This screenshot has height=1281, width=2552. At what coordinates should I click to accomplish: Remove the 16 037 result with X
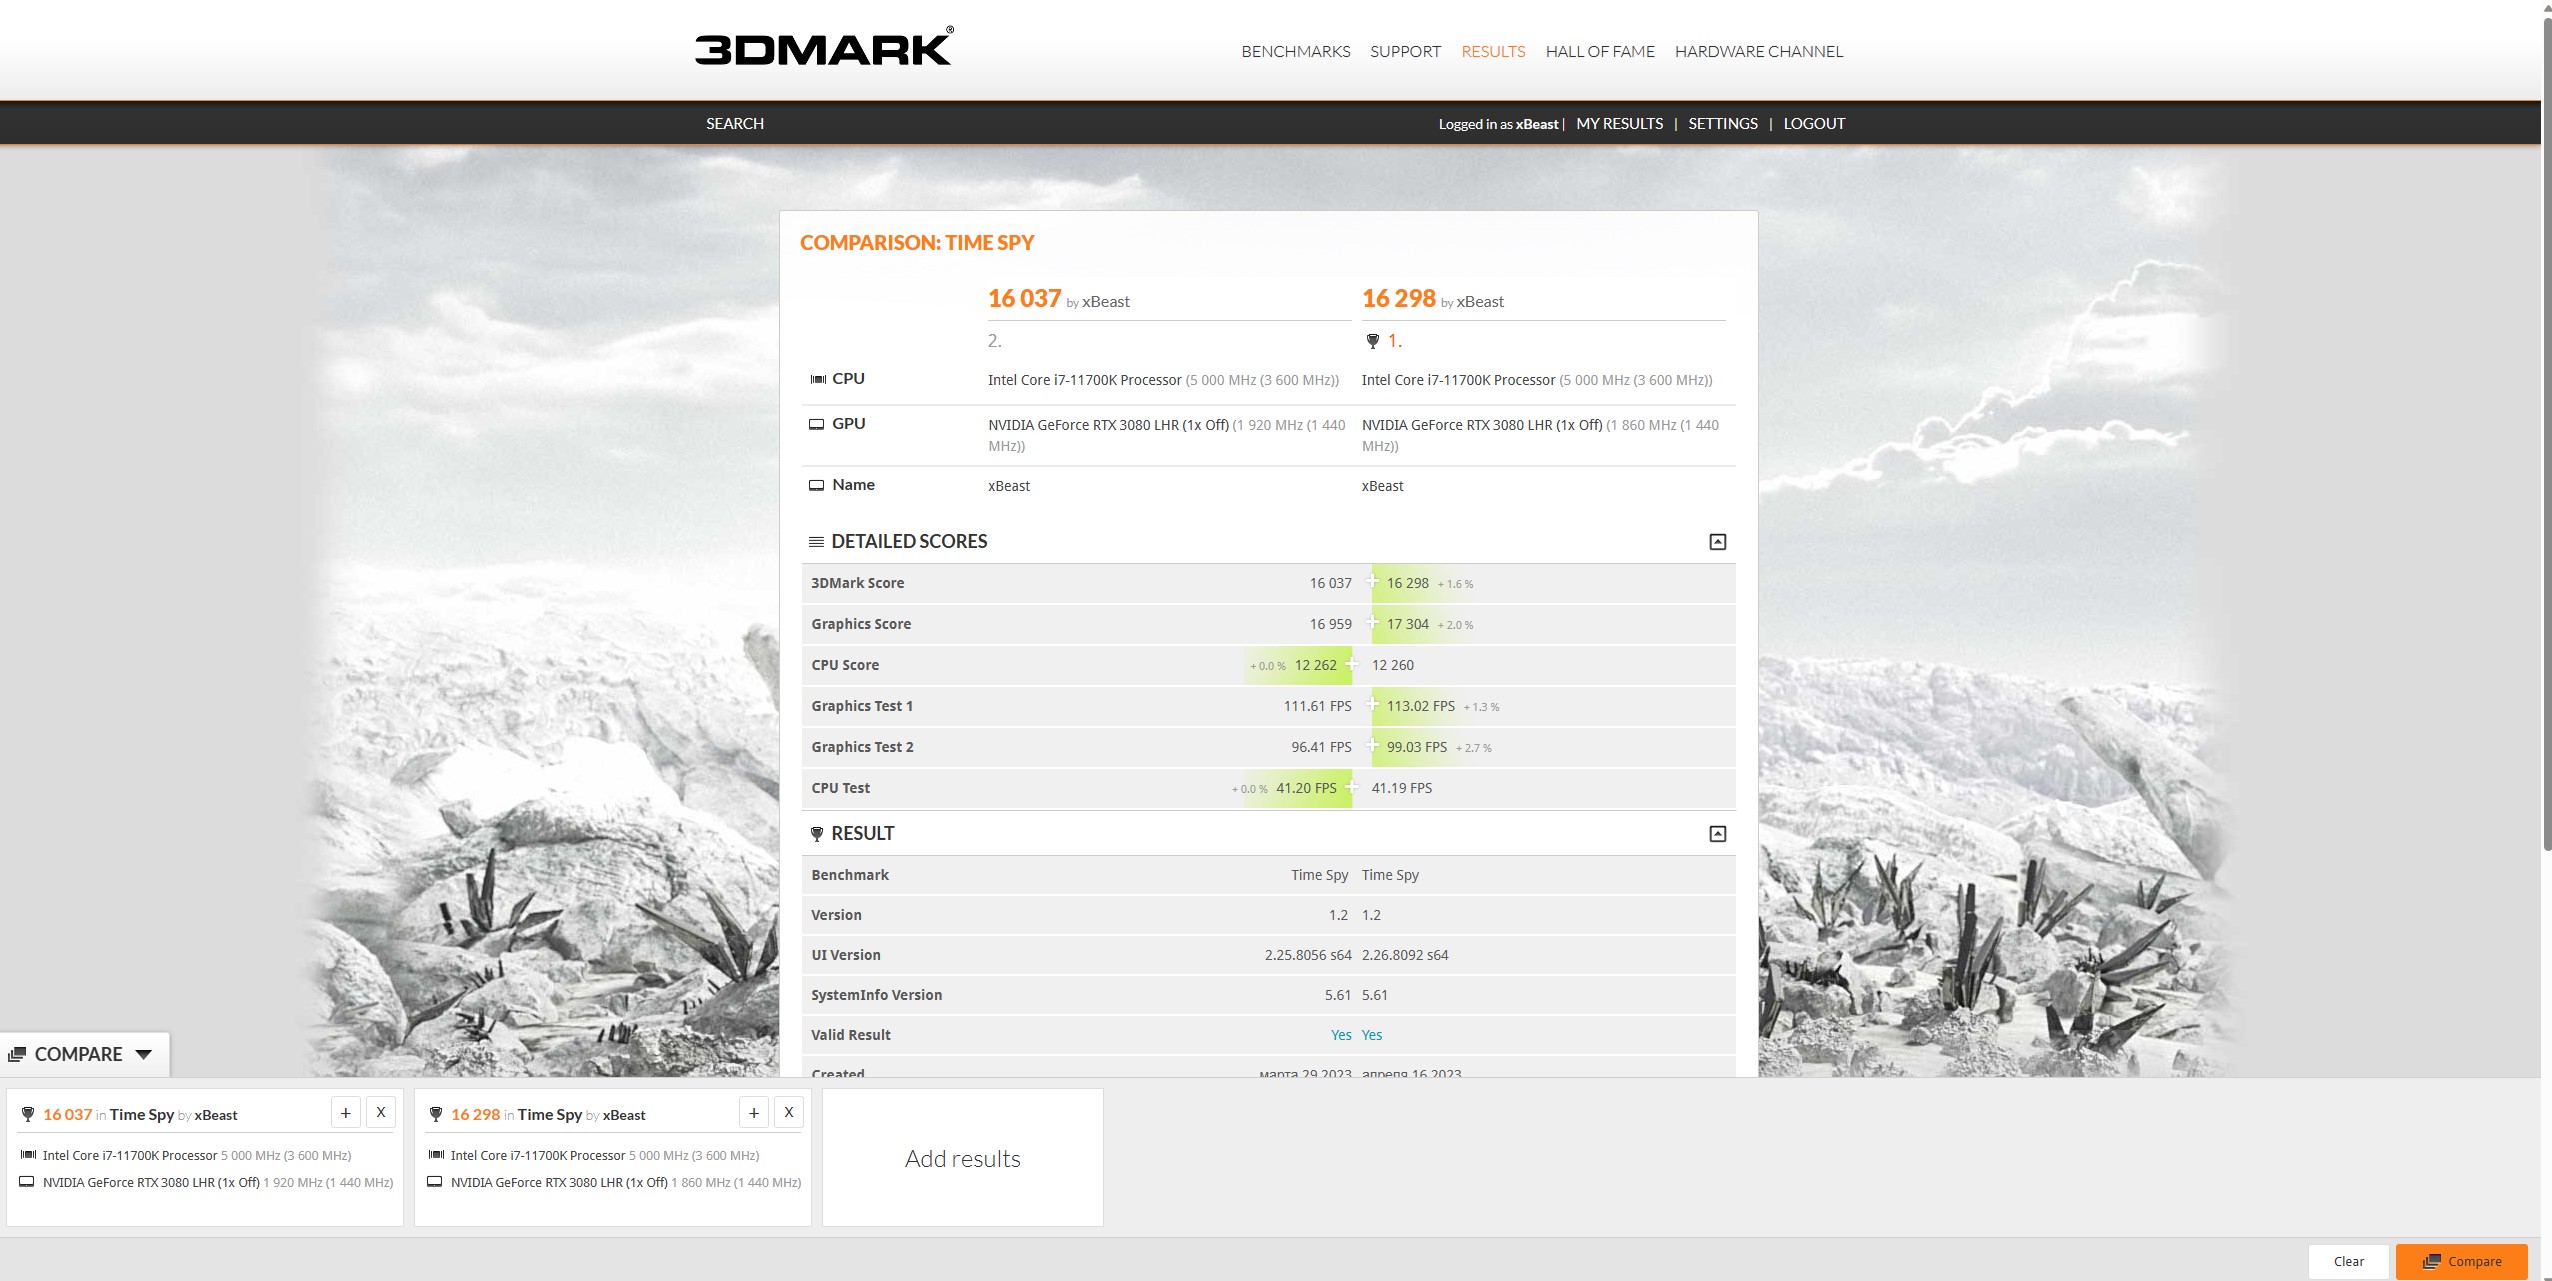(x=381, y=1112)
